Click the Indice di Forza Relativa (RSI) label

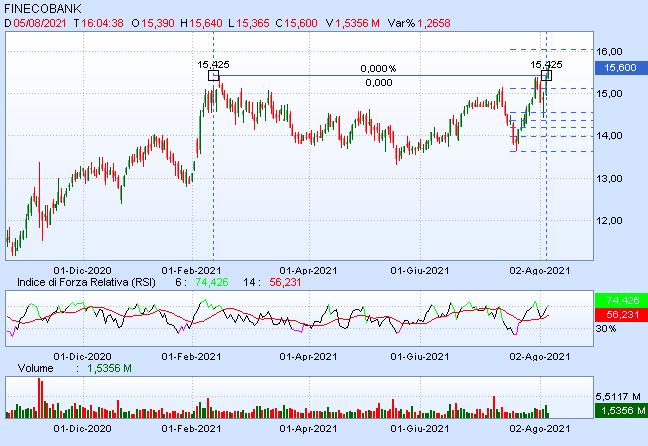86,282
